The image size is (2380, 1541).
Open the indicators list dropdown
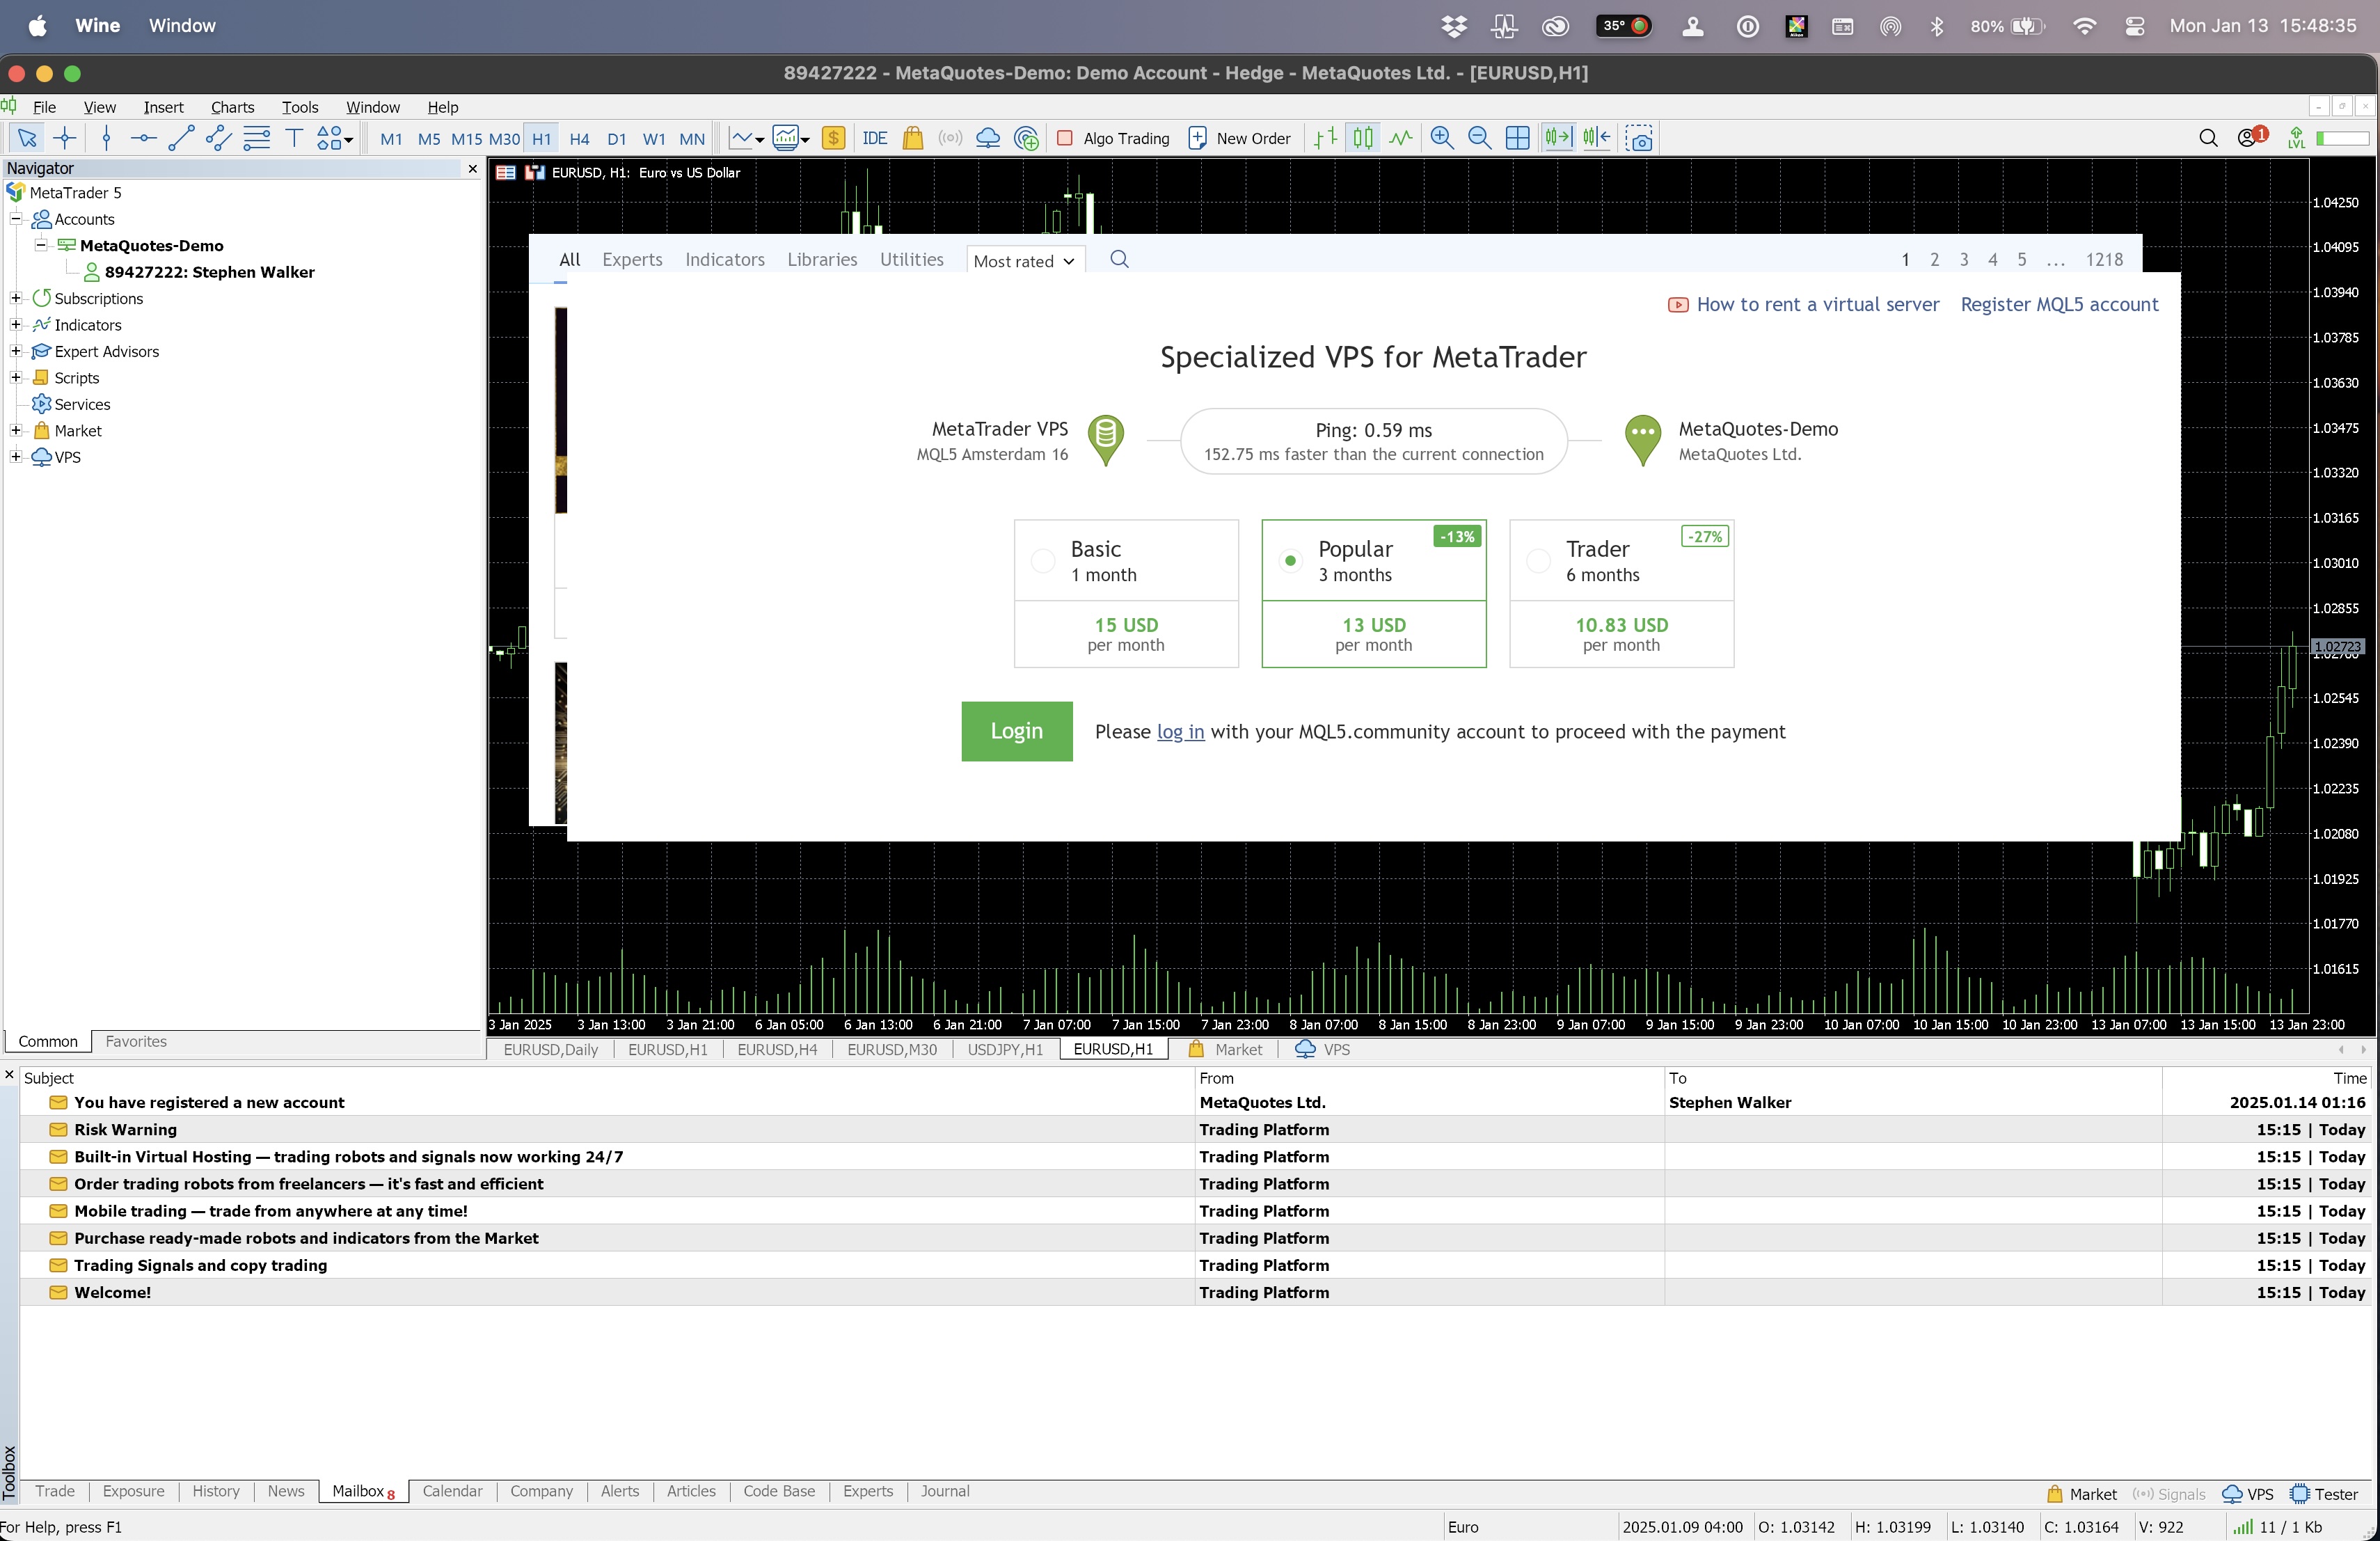pos(791,138)
